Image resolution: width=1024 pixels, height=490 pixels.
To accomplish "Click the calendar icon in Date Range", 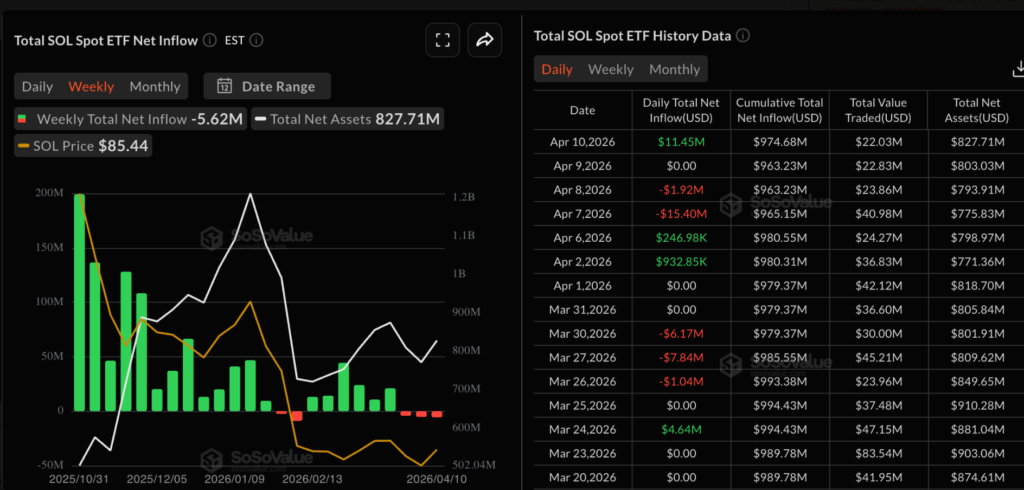I will [x=224, y=86].
